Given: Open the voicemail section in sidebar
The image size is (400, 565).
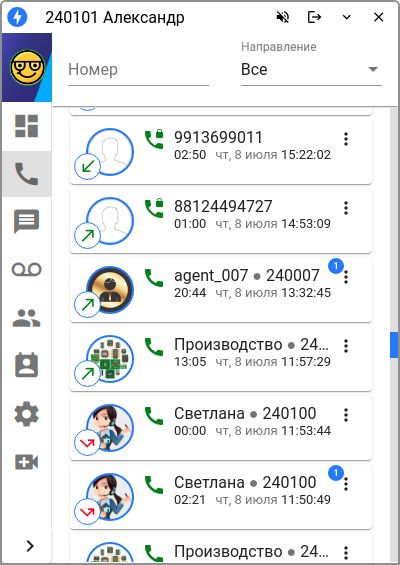Looking at the screenshot, I should point(26,270).
